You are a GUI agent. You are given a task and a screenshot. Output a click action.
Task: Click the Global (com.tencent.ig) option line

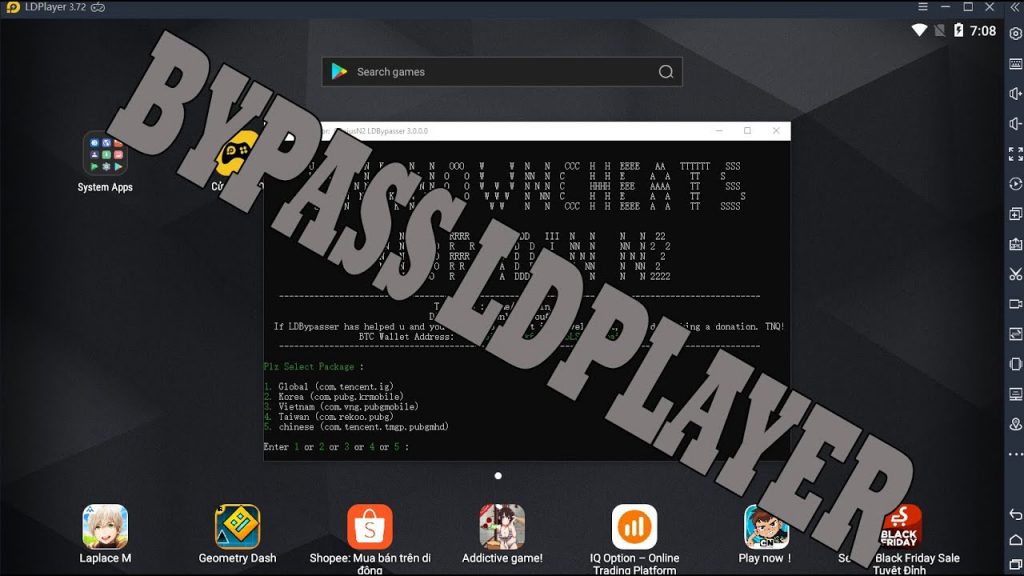pyautogui.click(x=328, y=387)
